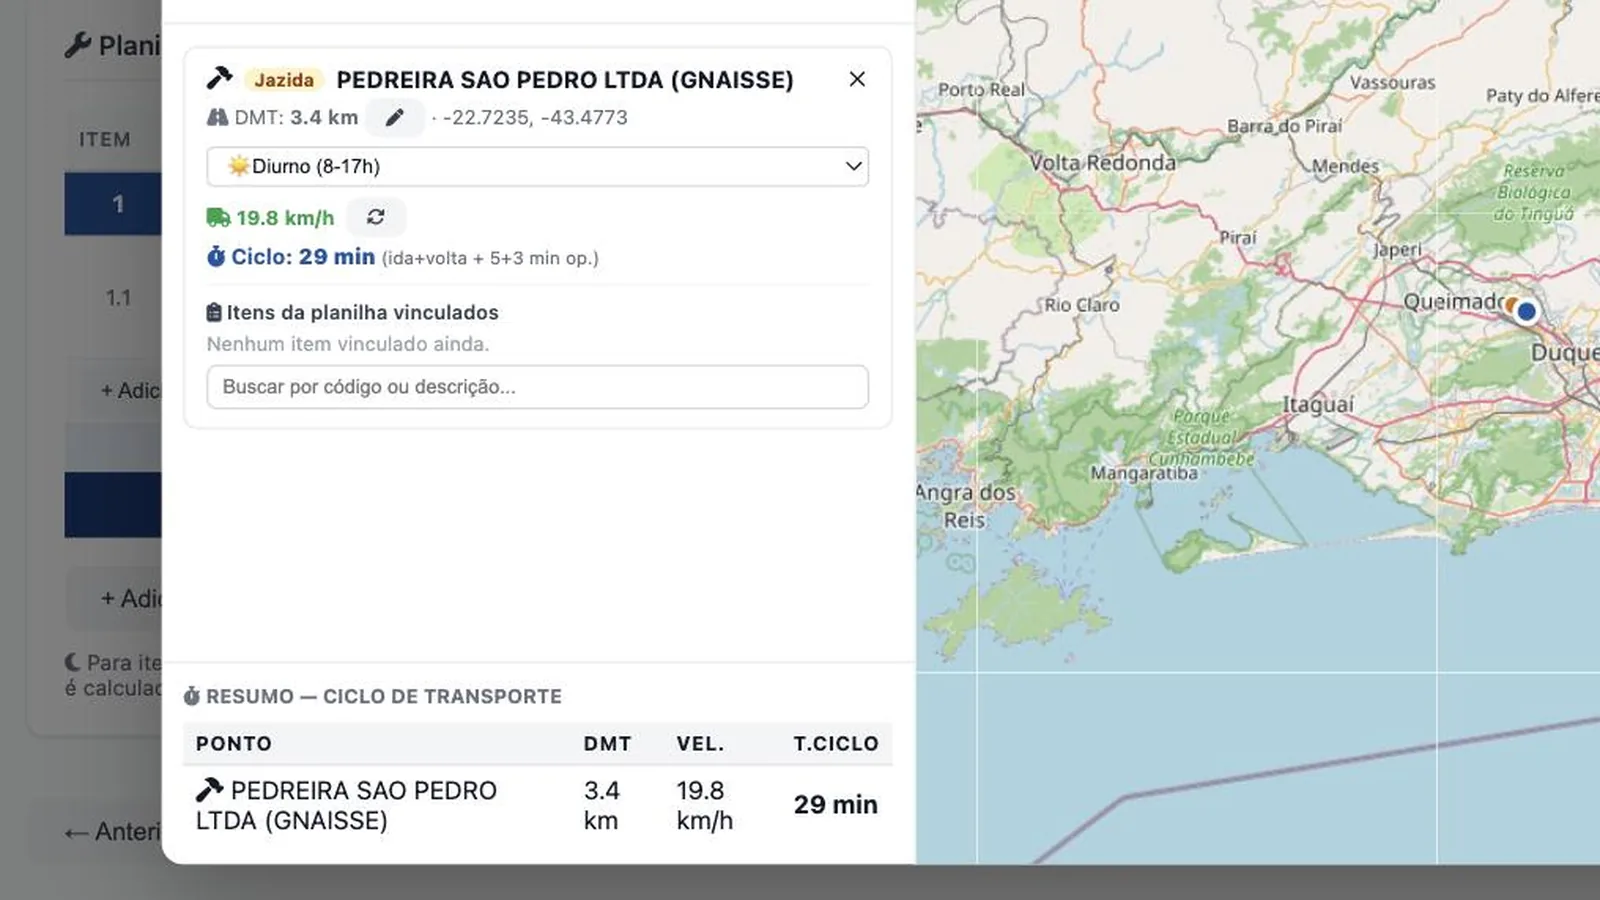Click the ITEM column header in the background table
Viewport: 1600px width, 900px height.
click(105, 140)
